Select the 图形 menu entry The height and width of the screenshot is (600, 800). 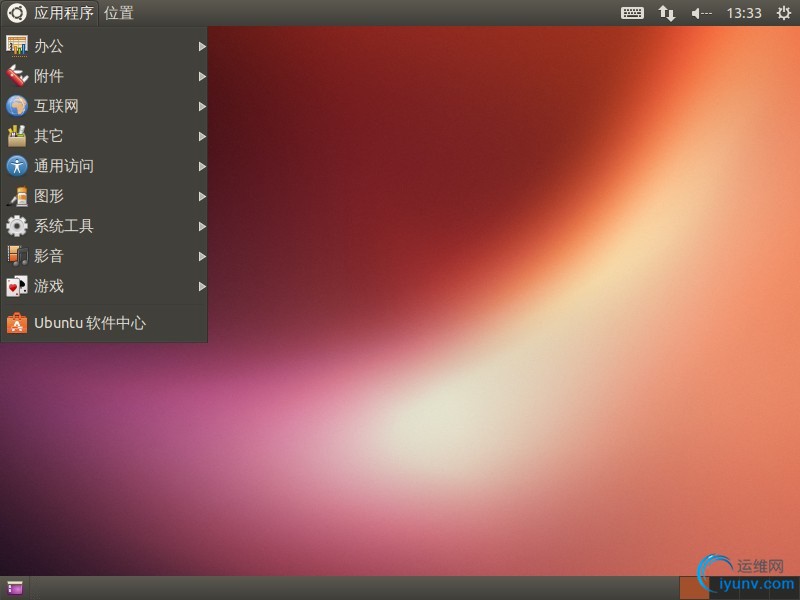[x=104, y=196]
